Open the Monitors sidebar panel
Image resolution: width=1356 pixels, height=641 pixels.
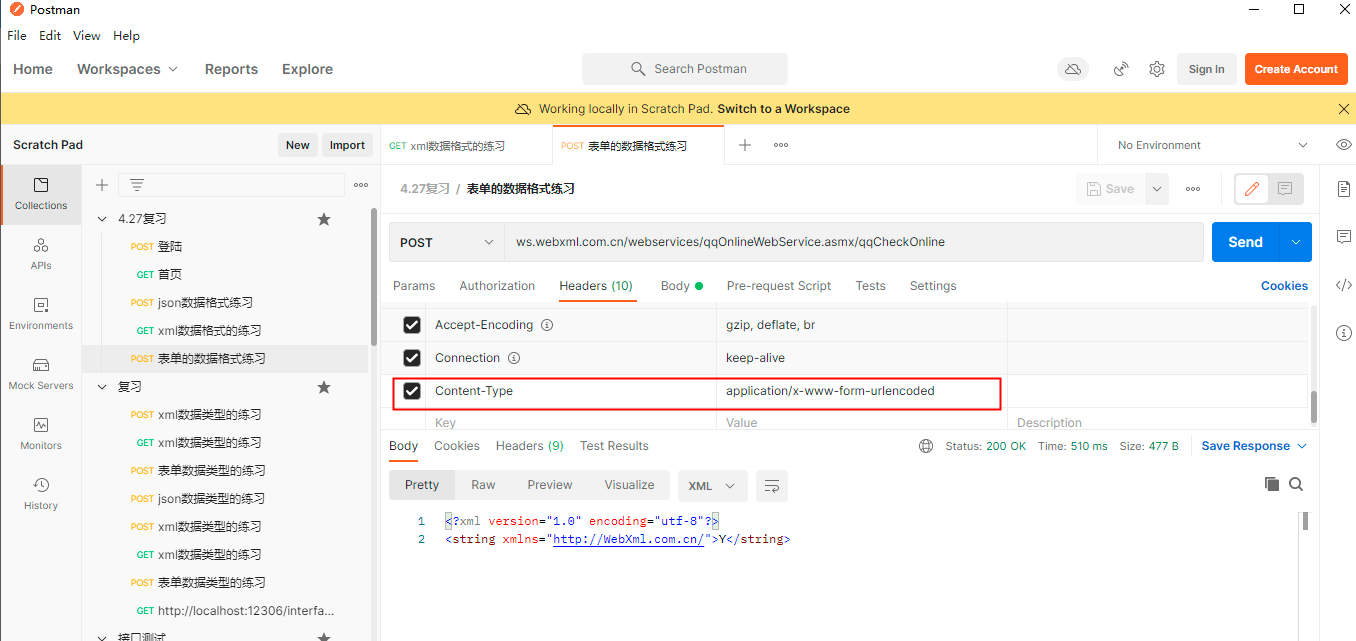pos(41,434)
